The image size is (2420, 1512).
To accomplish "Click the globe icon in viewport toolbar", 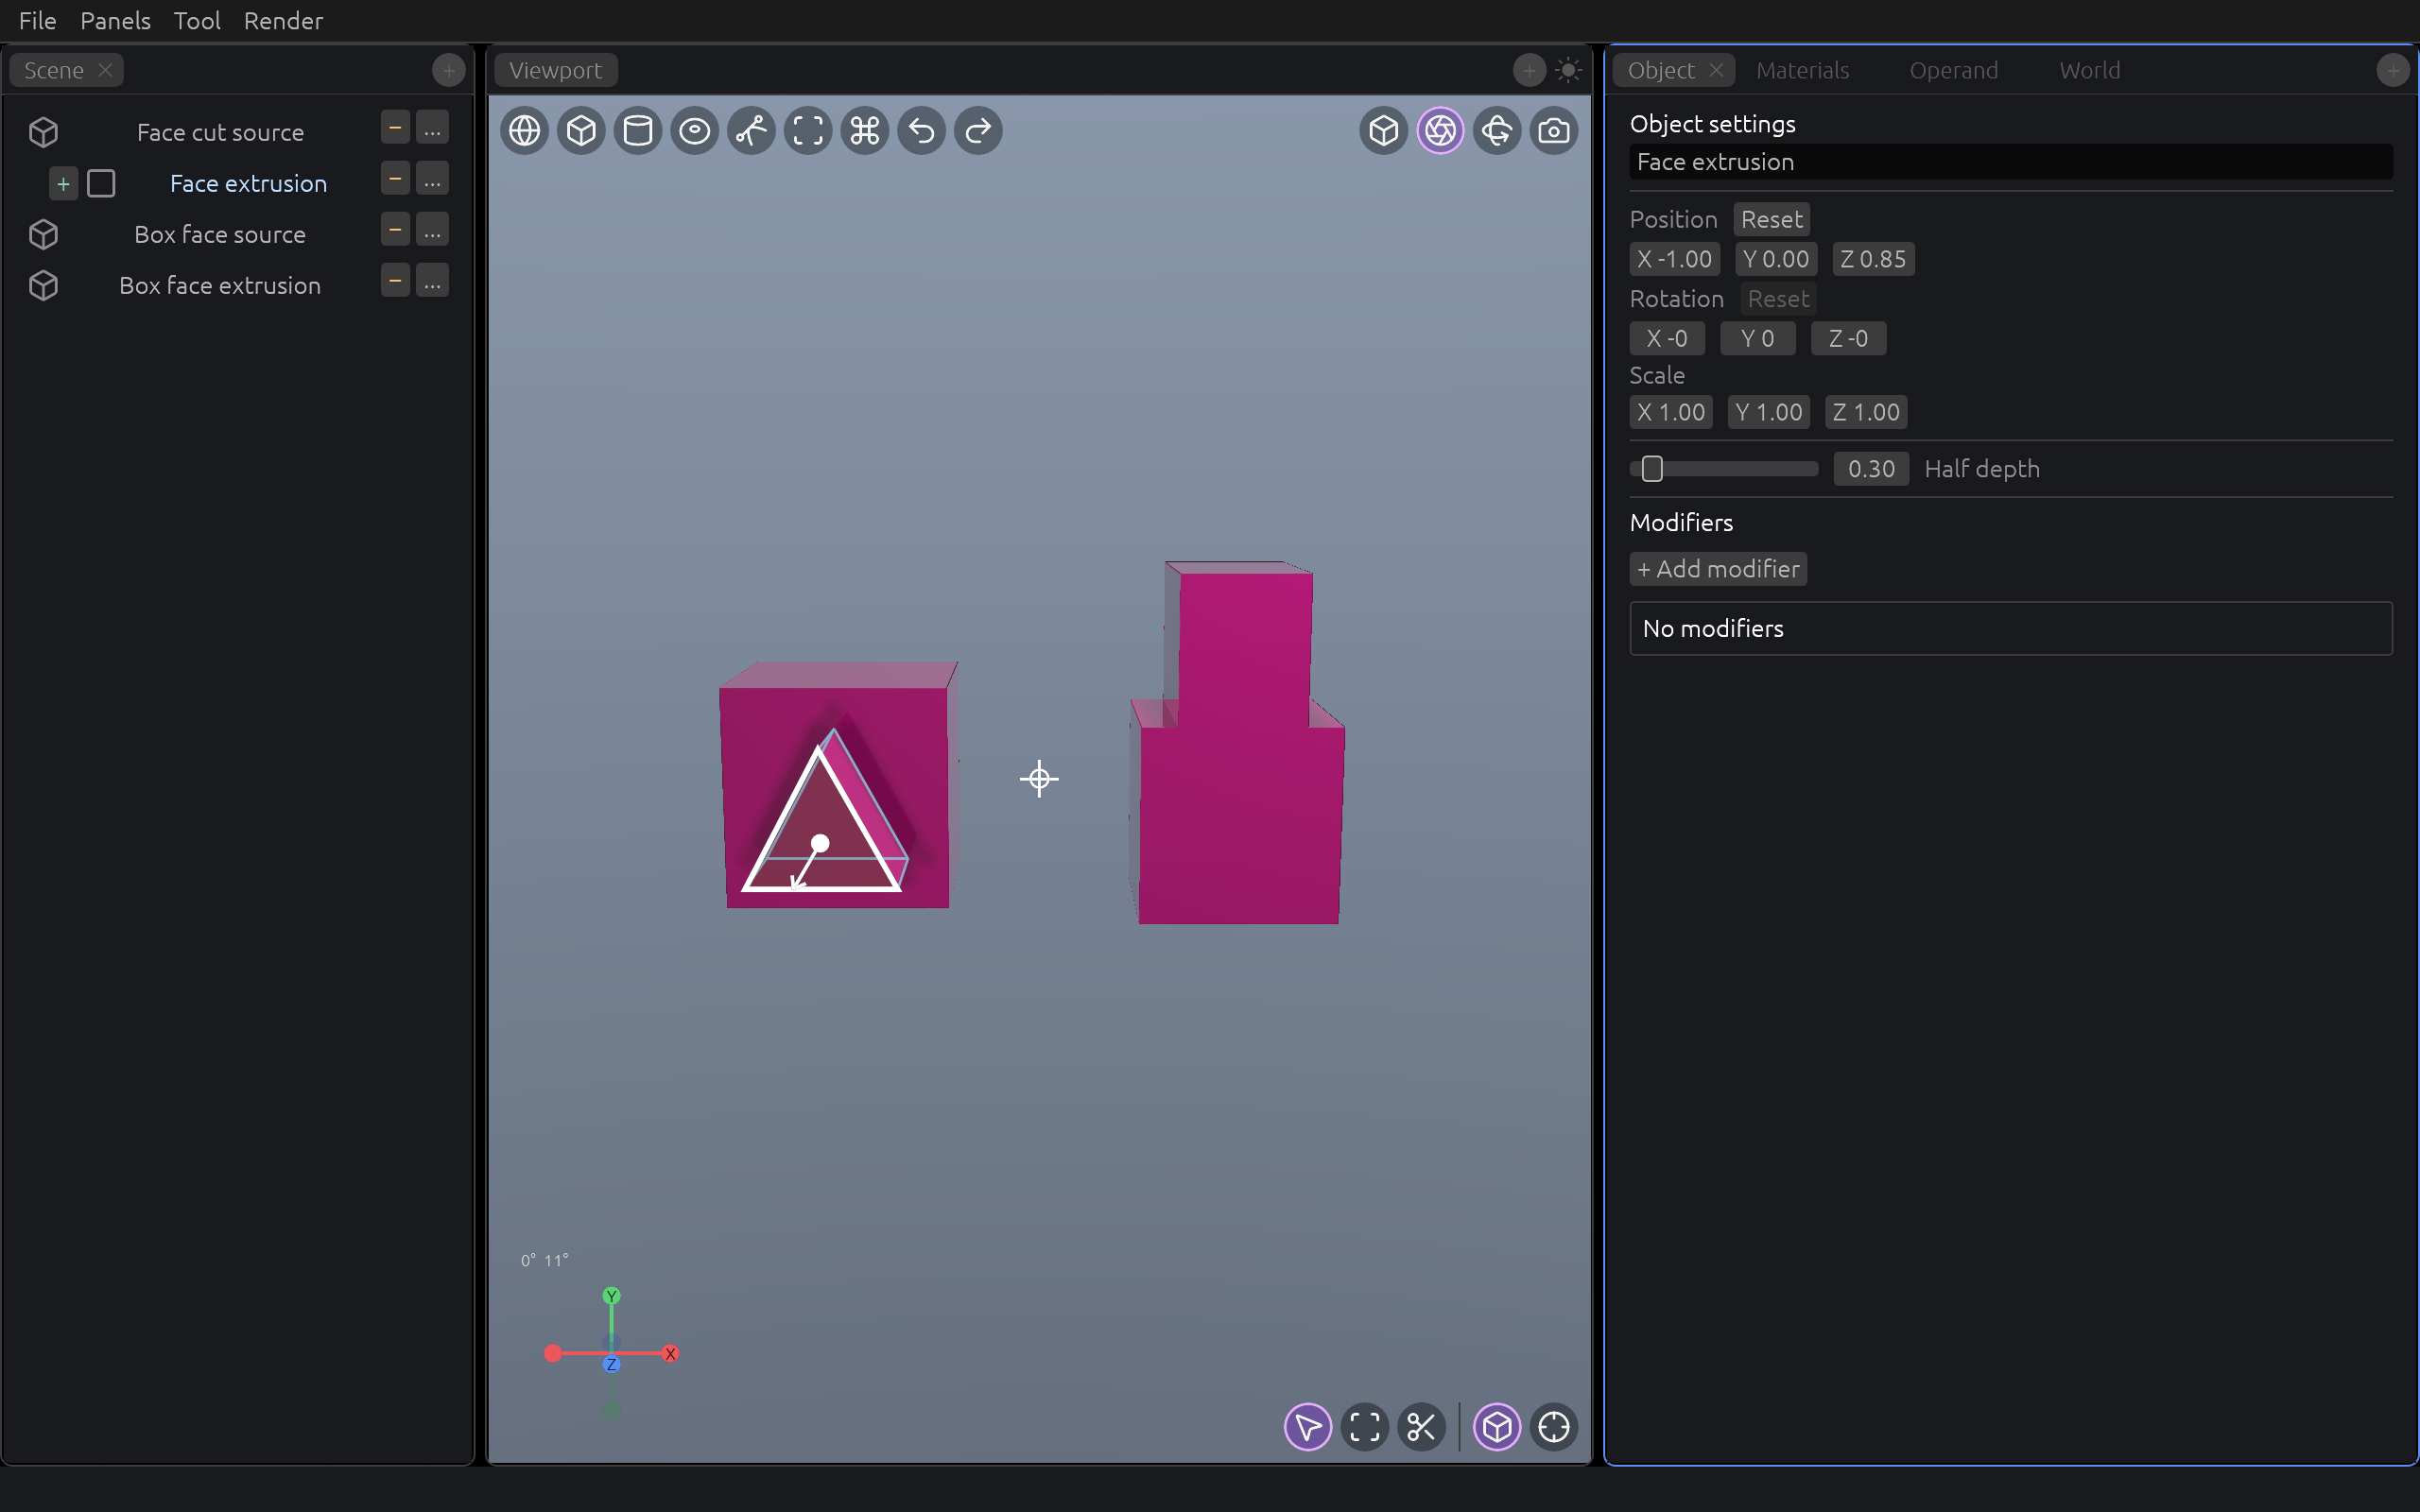I will [x=525, y=130].
